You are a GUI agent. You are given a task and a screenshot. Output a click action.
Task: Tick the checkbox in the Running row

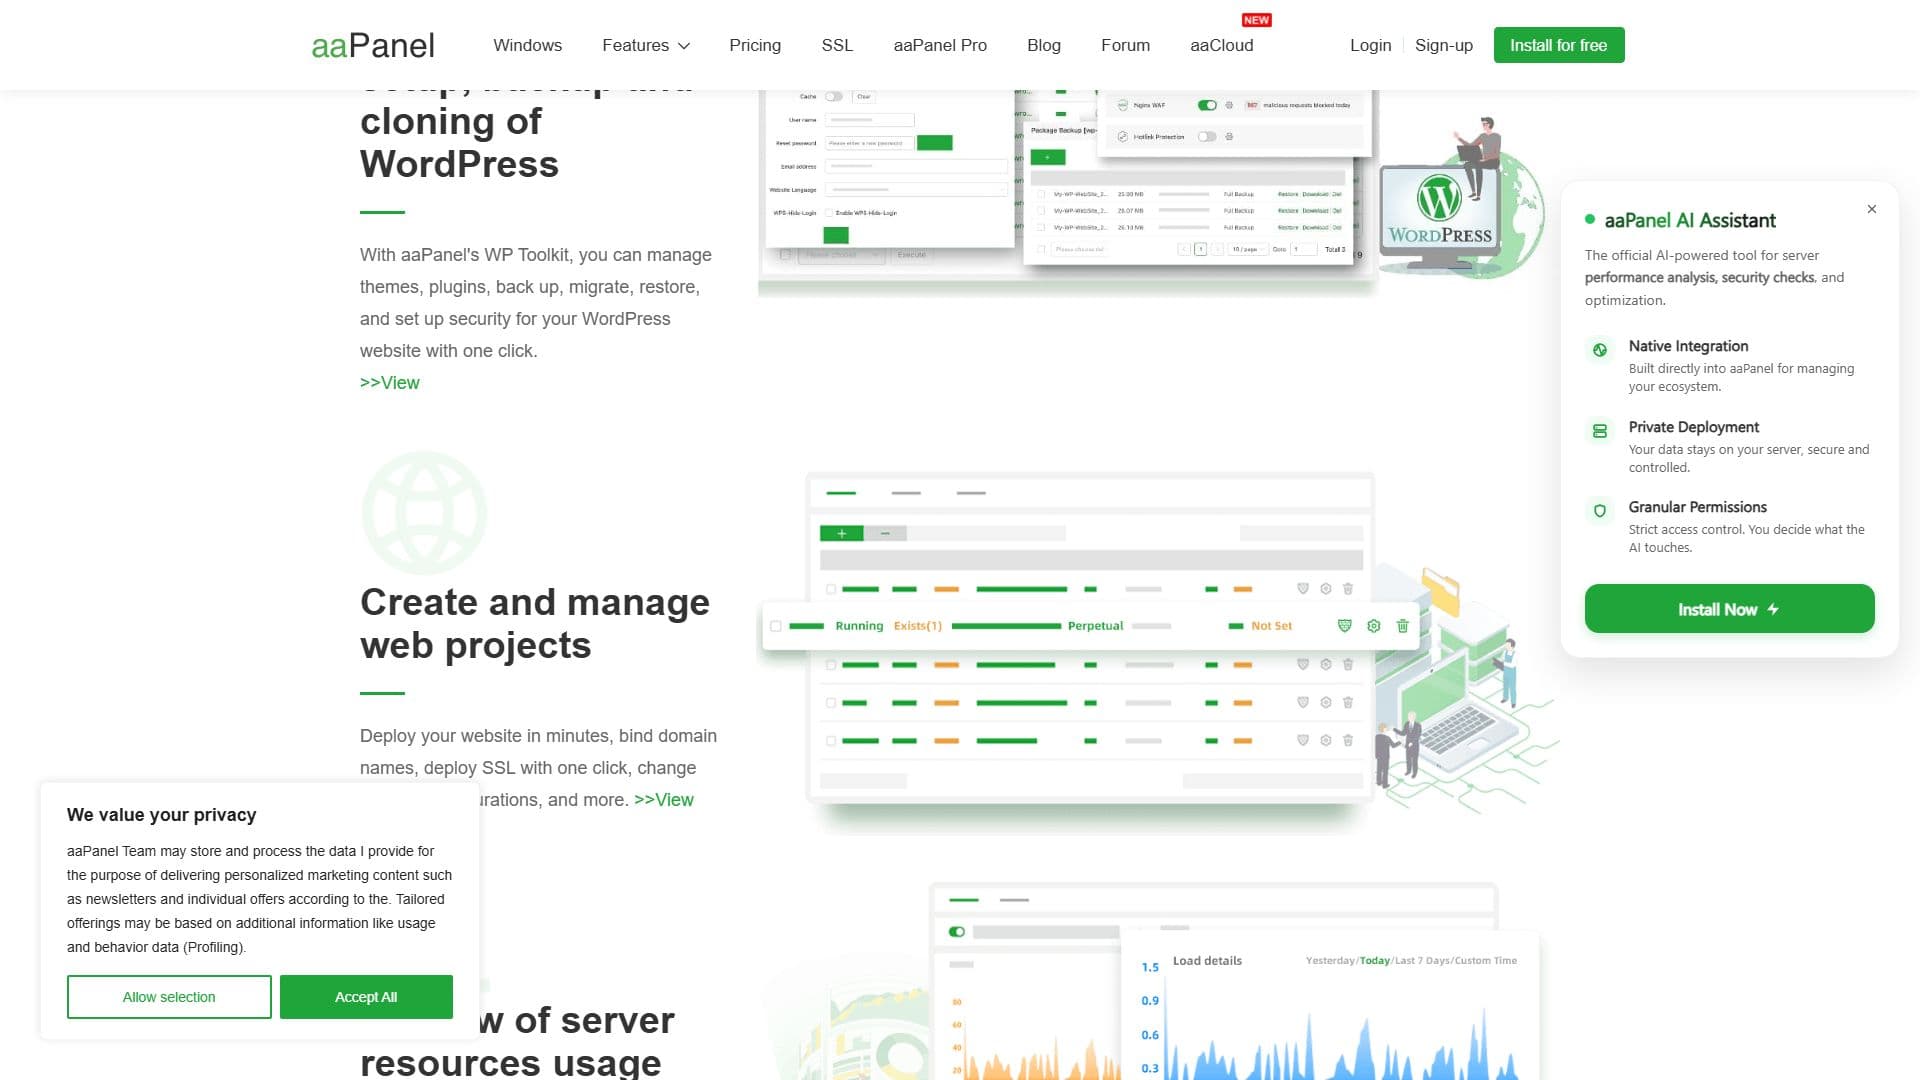[x=776, y=626]
